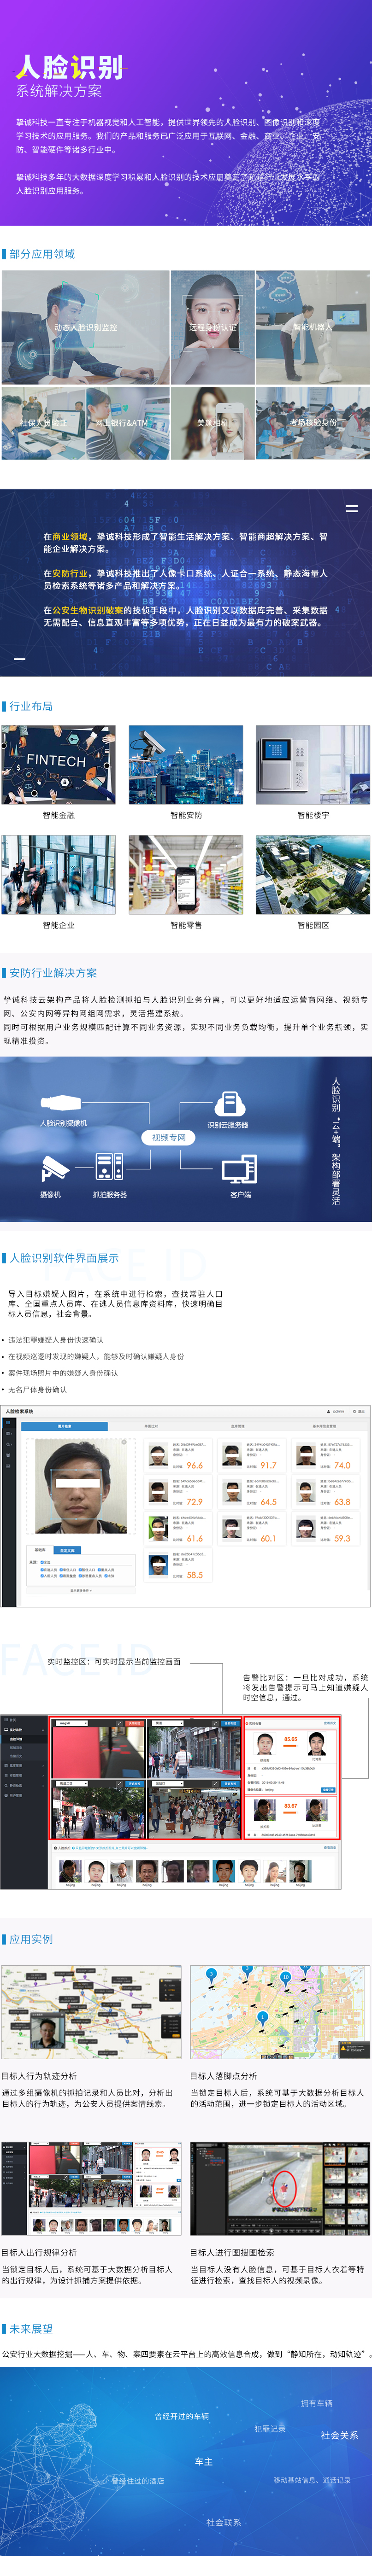This screenshot has height=2576, width=372.
Task: Click the match result scoring 60.1
Action: pos(251,1529)
